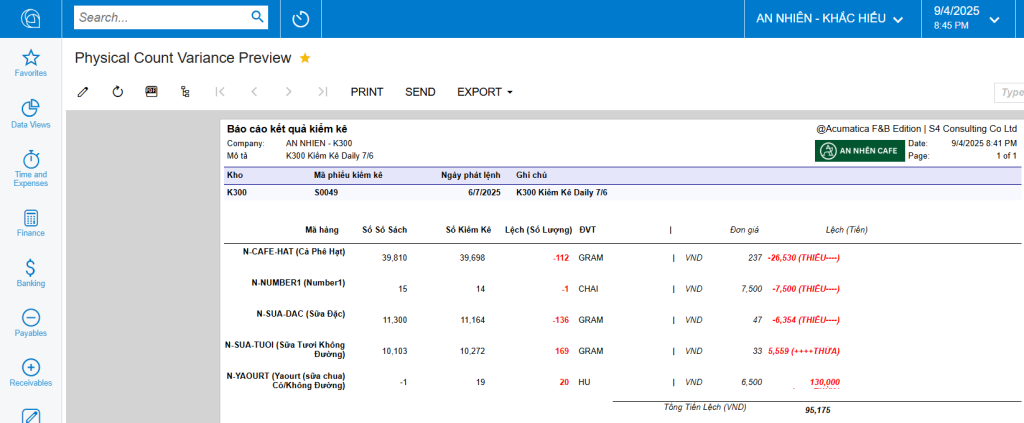Click the Số Kiểm Kê column header

click(x=468, y=230)
